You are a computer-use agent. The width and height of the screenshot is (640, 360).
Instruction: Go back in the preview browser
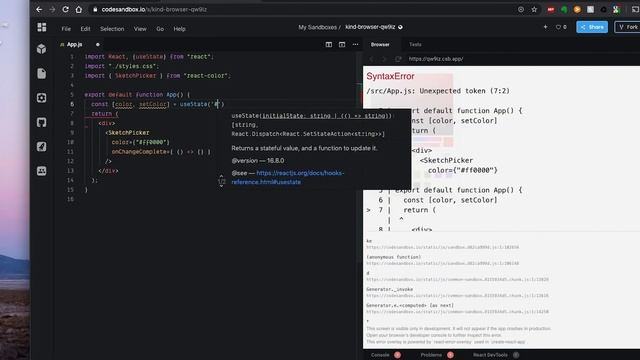pos(371,59)
